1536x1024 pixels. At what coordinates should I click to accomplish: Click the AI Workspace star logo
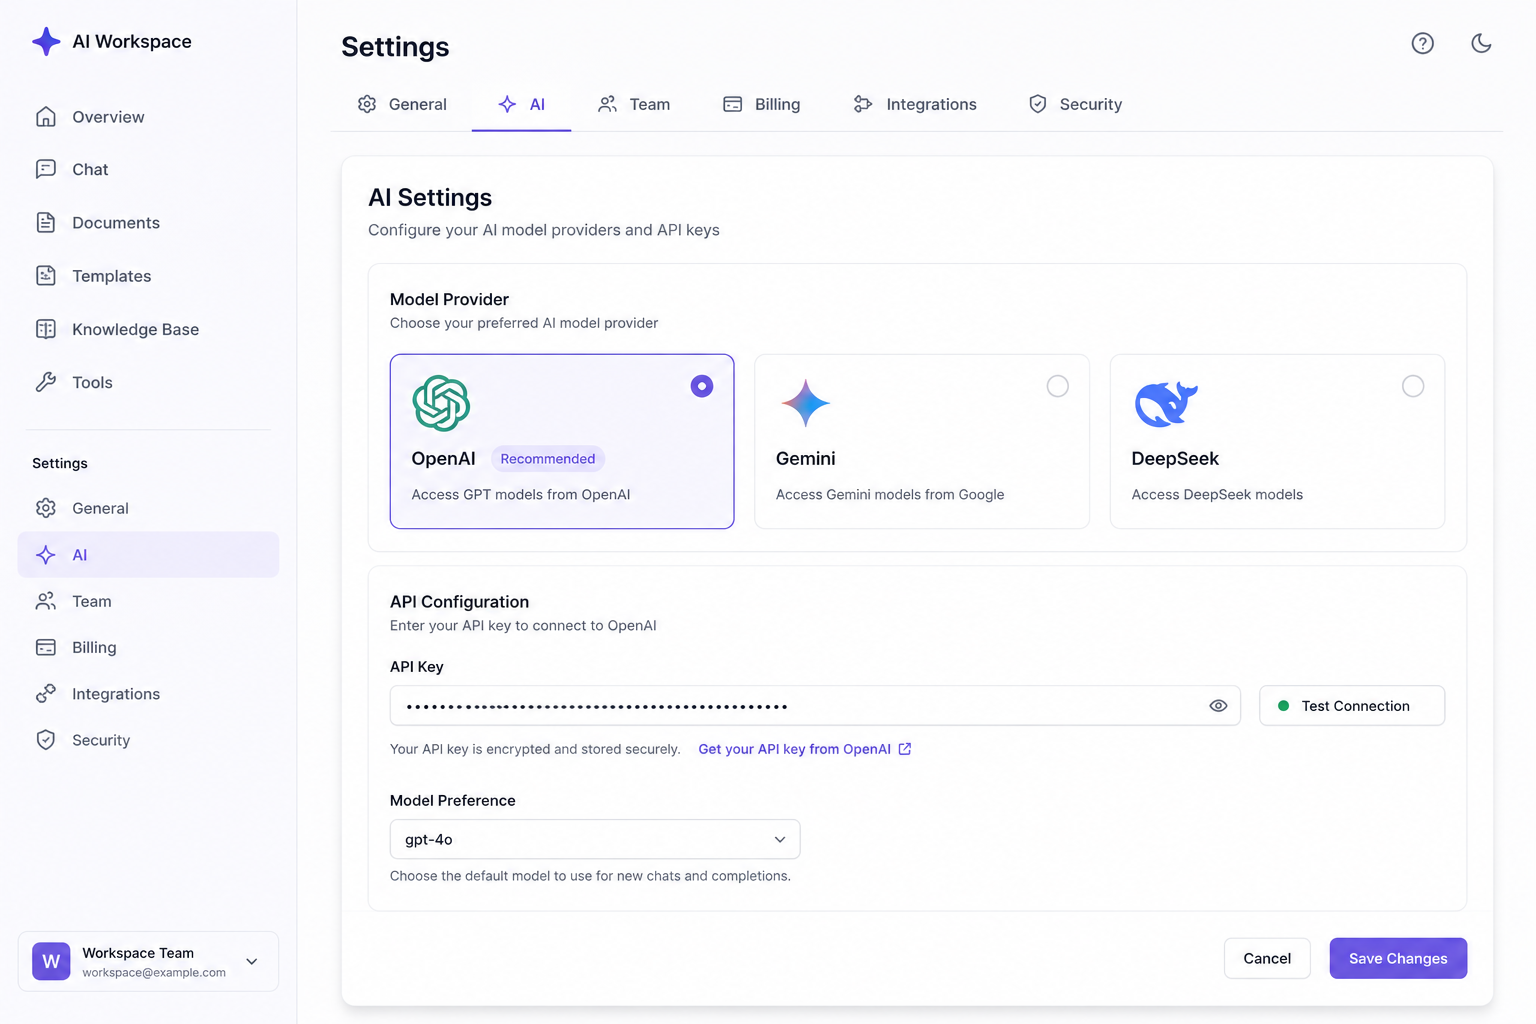(x=46, y=41)
